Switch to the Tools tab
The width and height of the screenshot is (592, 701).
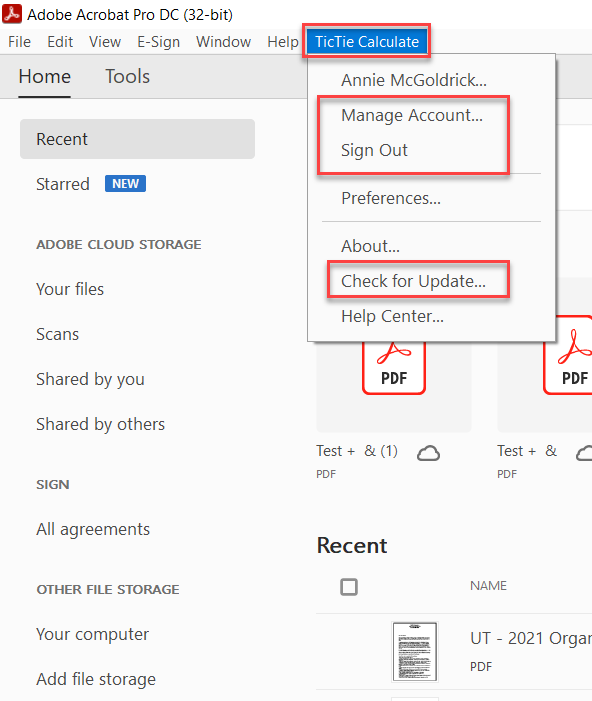pyautogui.click(x=127, y=76)
